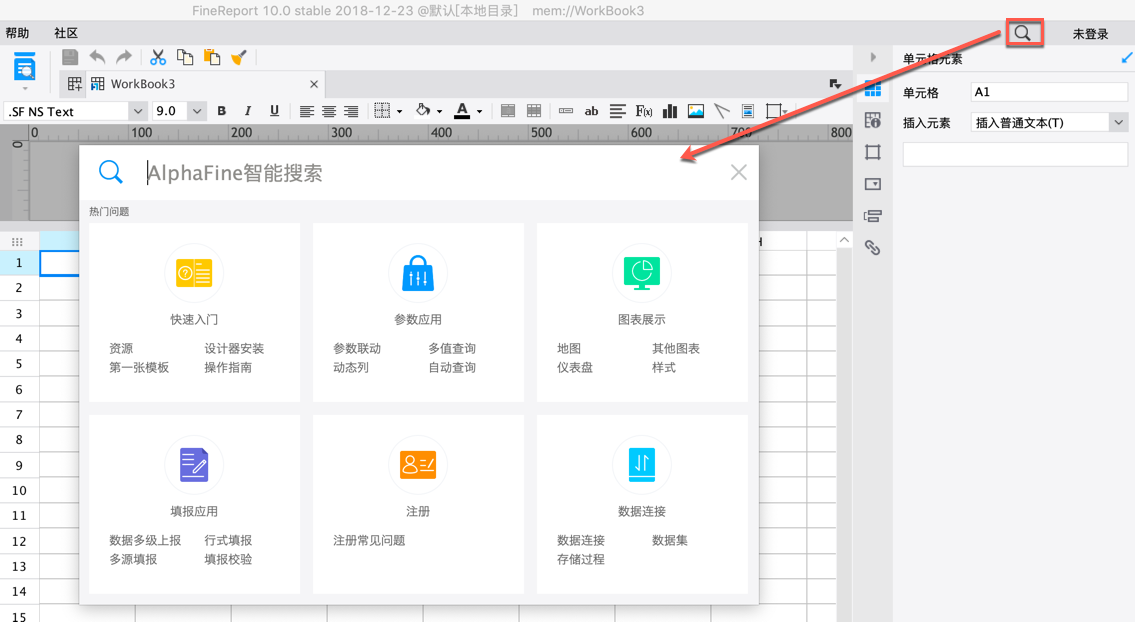Open tab list dropdown arrow
The width and height of the screenshot is (1135, 622).
[x=835, y=84]
